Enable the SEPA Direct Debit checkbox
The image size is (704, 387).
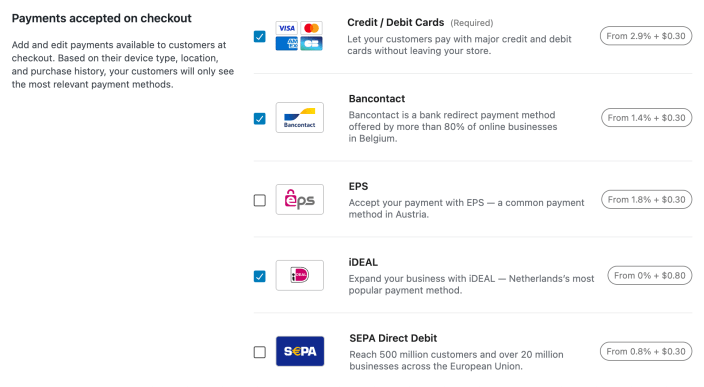click(260, 352)
